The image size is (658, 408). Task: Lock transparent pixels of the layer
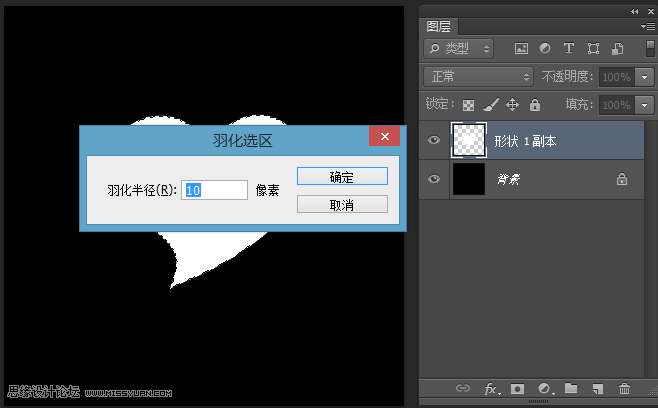(x=468, y=105)
